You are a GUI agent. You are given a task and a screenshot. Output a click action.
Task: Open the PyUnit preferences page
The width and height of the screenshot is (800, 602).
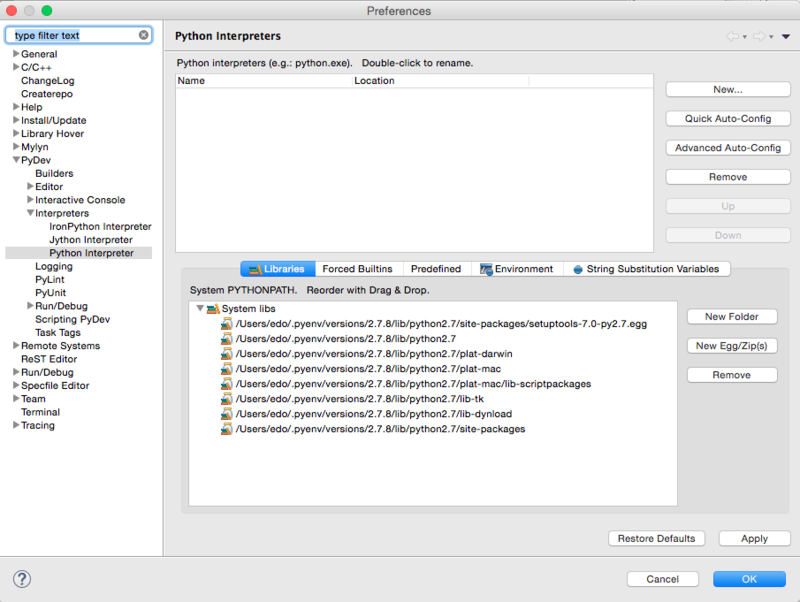[51, 293]
